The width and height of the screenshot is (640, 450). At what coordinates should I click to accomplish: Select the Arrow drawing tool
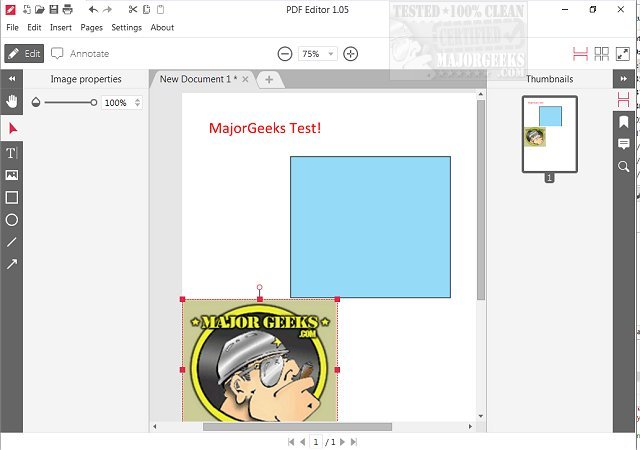(x=11, y=264)
